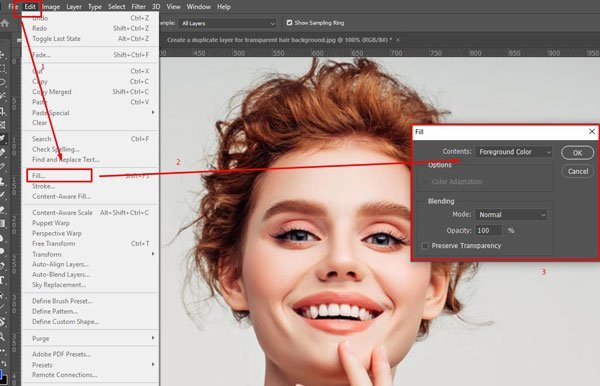This screenshot has height=386, width=600.
Task: Choose Perspective Warp menu entry
Action: [x=91, y=233]
